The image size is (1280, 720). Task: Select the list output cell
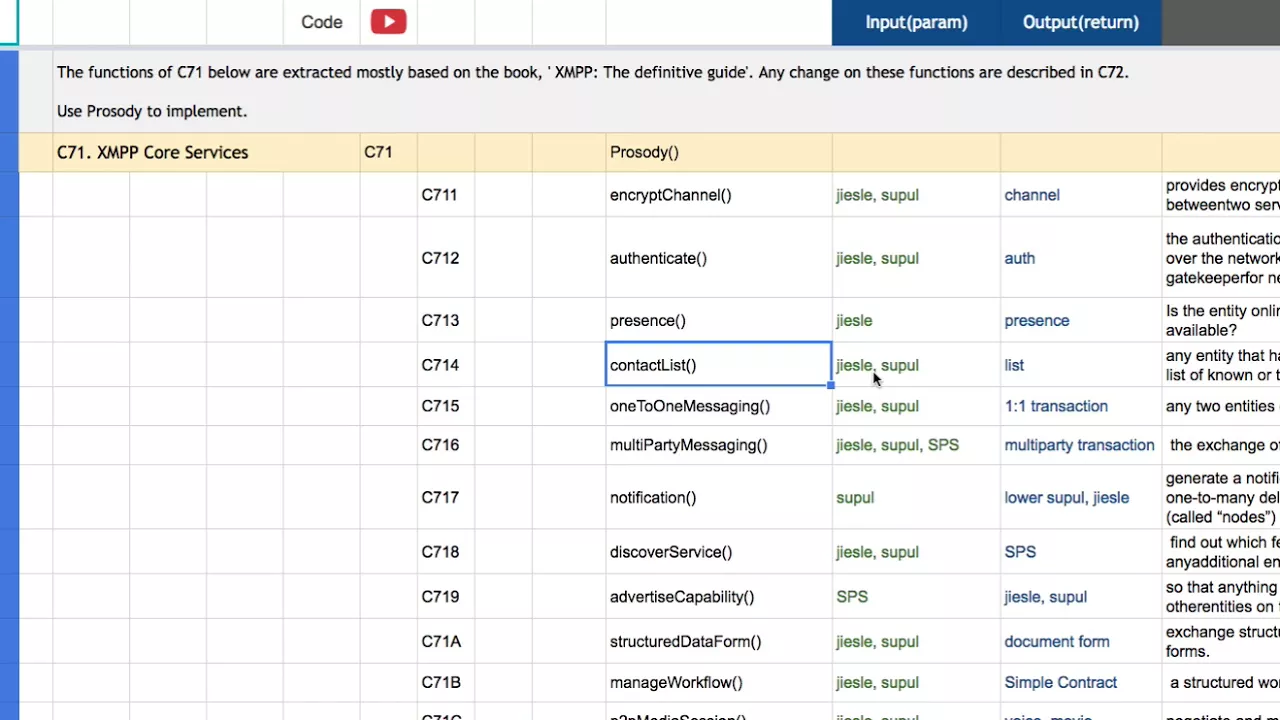(1081, 365)
